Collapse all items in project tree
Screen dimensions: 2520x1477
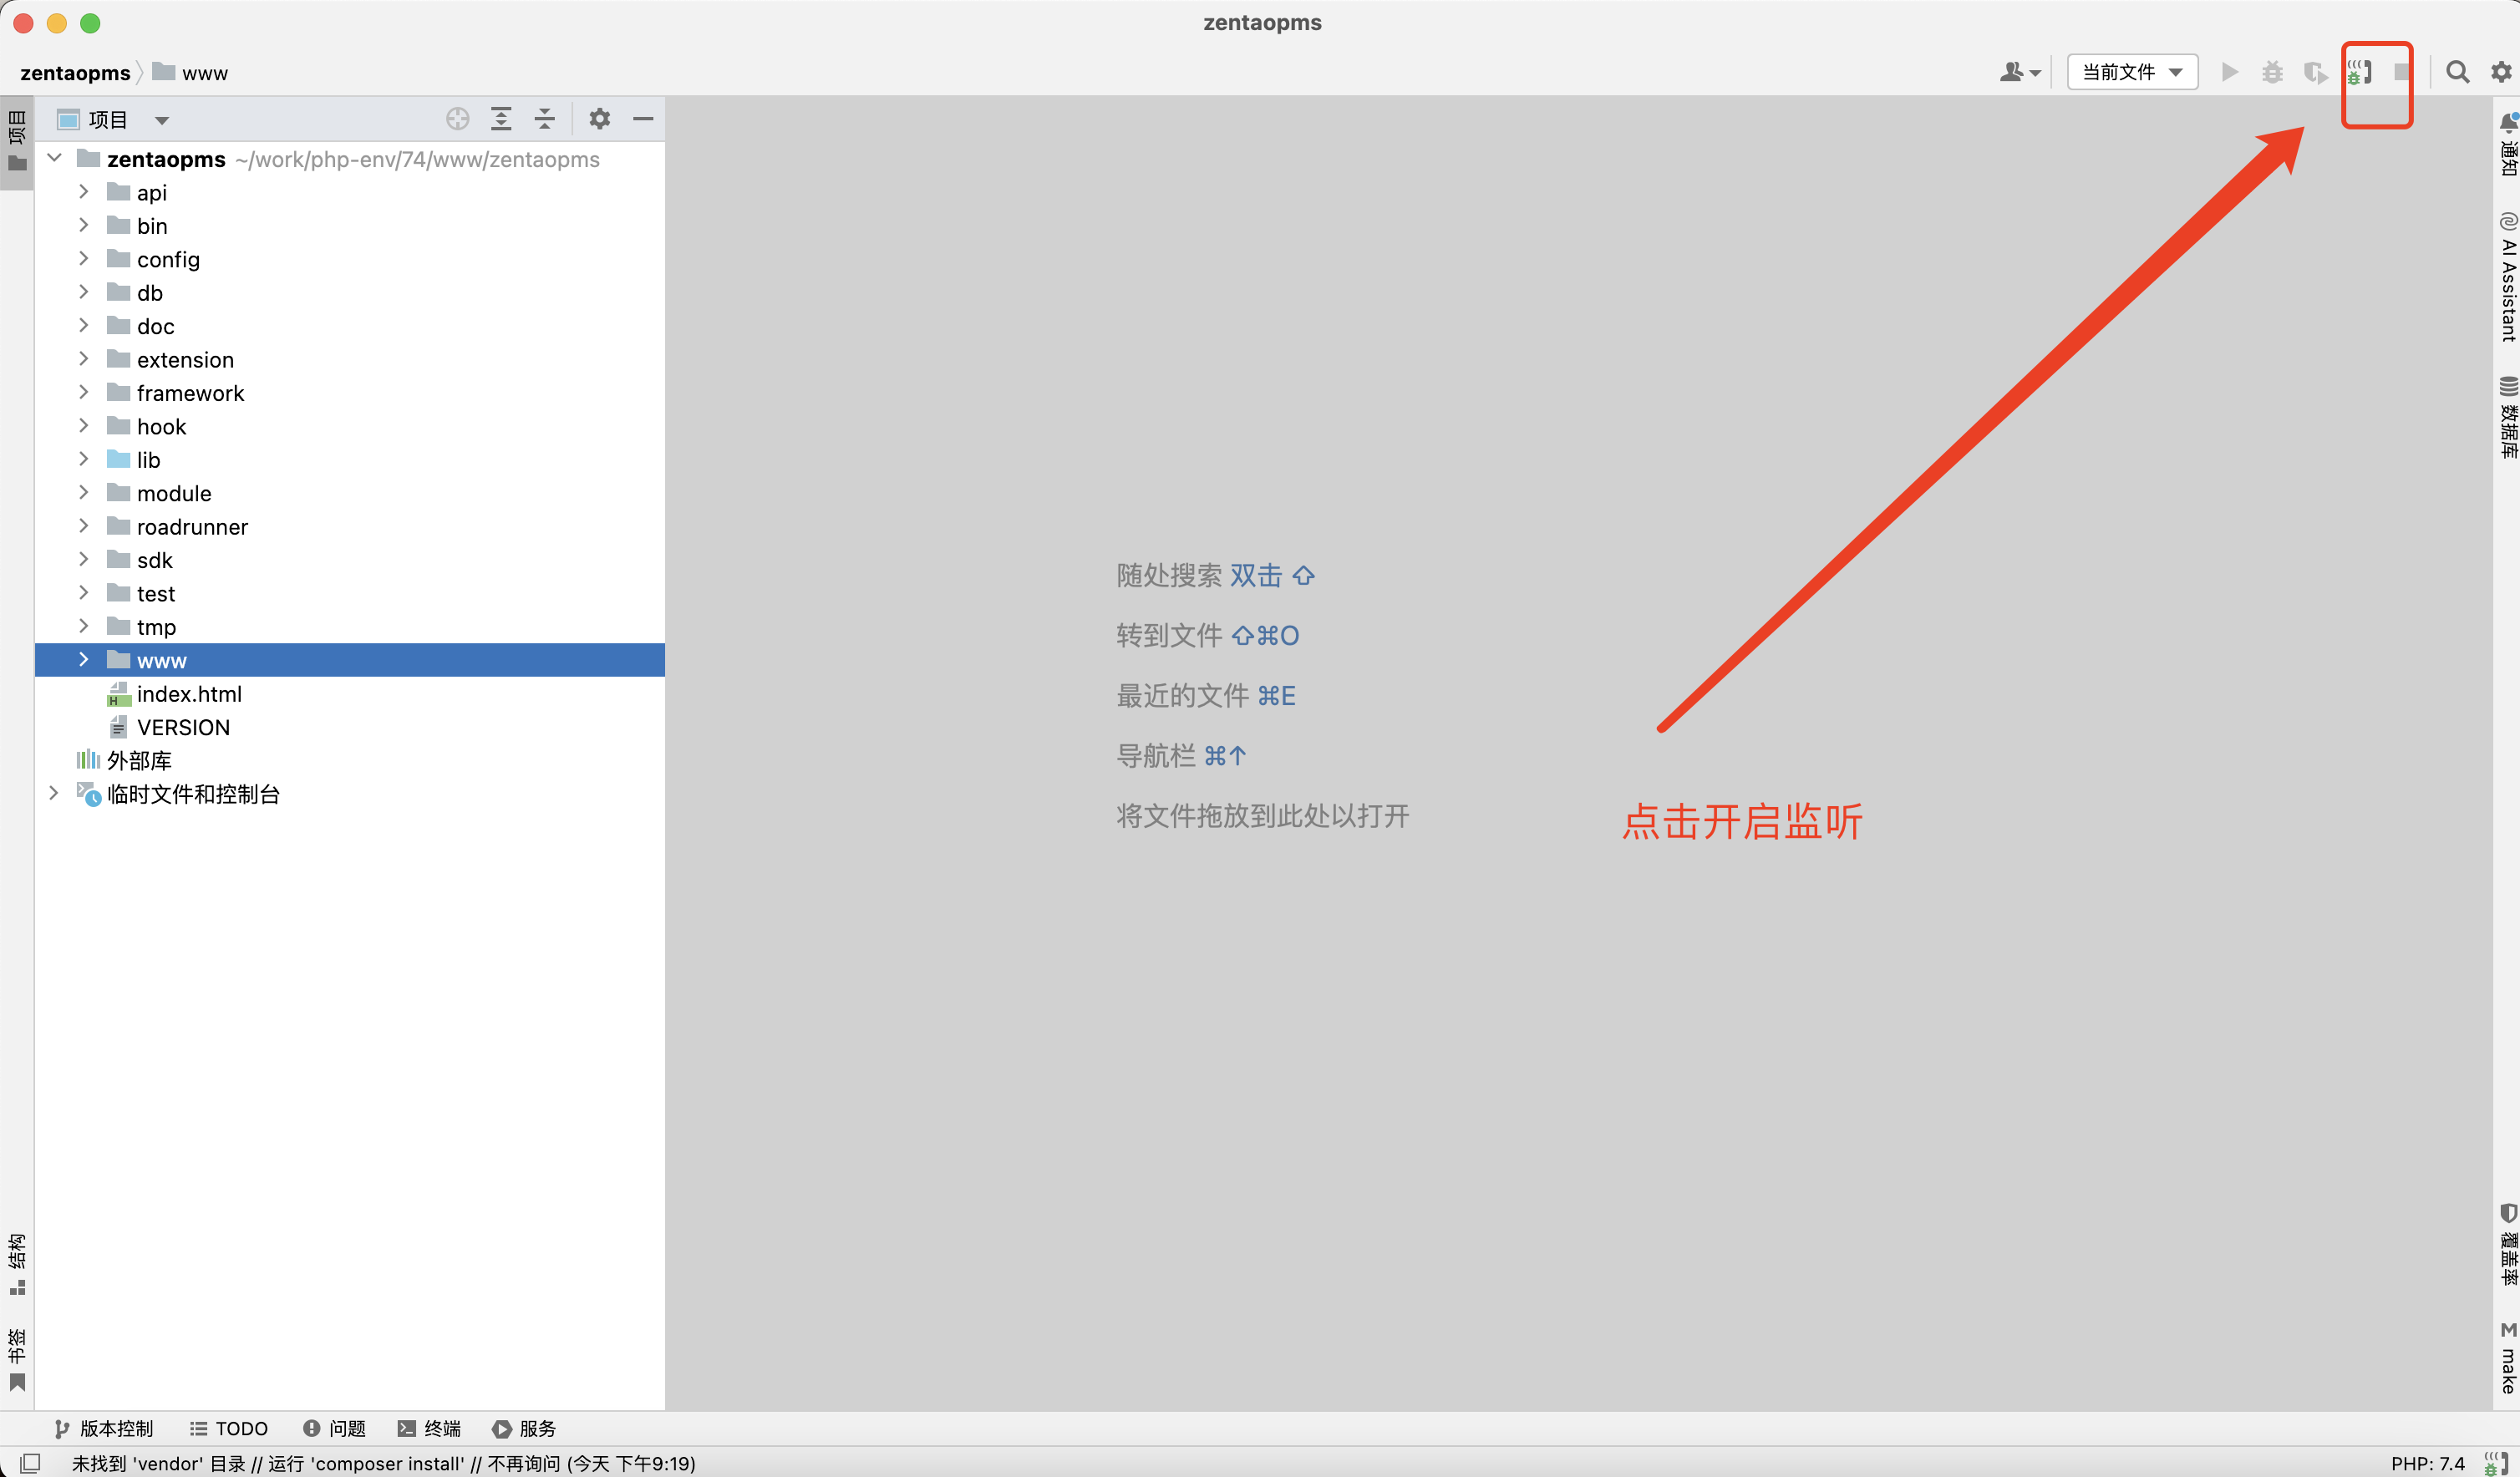[x=545, y=119]
